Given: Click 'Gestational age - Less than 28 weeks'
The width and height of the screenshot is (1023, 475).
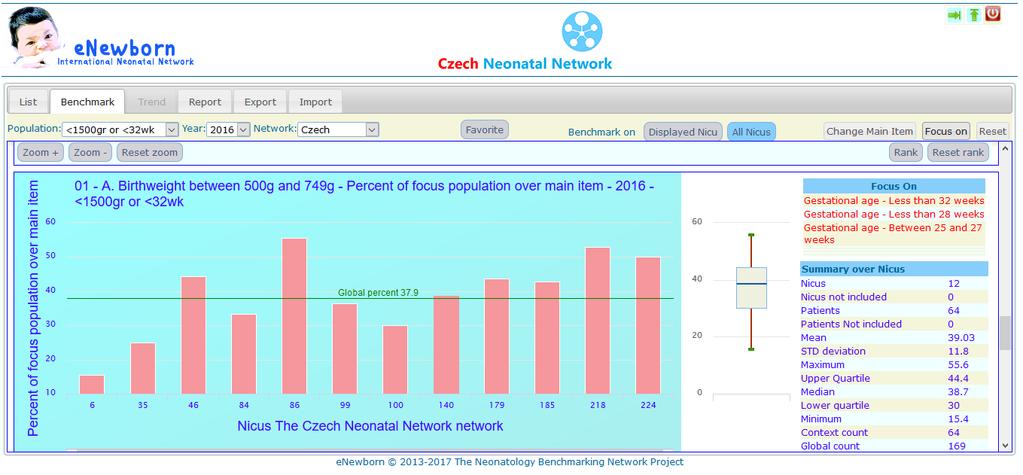Looking at the screenshot, I should tap(894, 214).
